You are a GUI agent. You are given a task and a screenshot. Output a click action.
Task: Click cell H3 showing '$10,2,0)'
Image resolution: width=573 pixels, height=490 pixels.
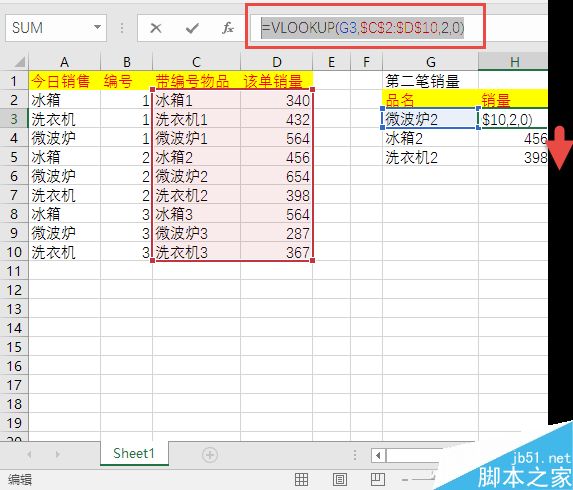(513, 119)
